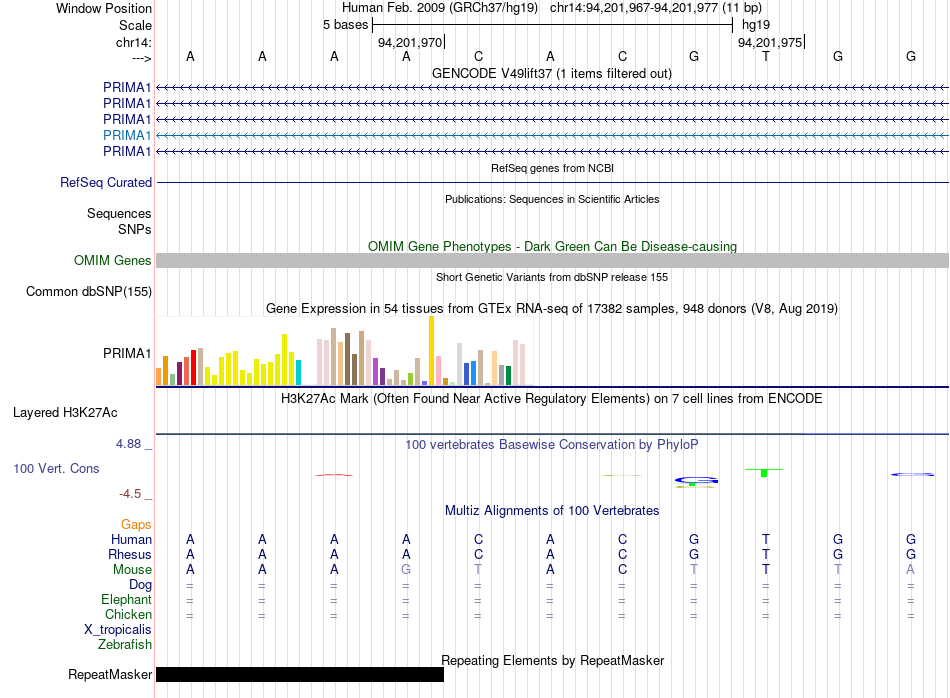The image size is (950, 698).
Task: Click the OMIM Gene Phenotypes track title
Action: [x=552, y=246]
